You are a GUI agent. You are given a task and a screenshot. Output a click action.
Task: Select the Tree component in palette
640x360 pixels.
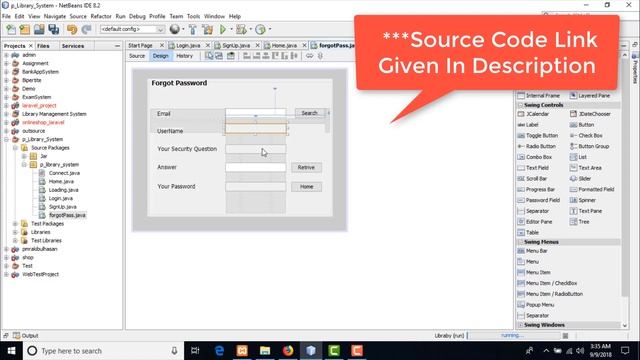580,222
